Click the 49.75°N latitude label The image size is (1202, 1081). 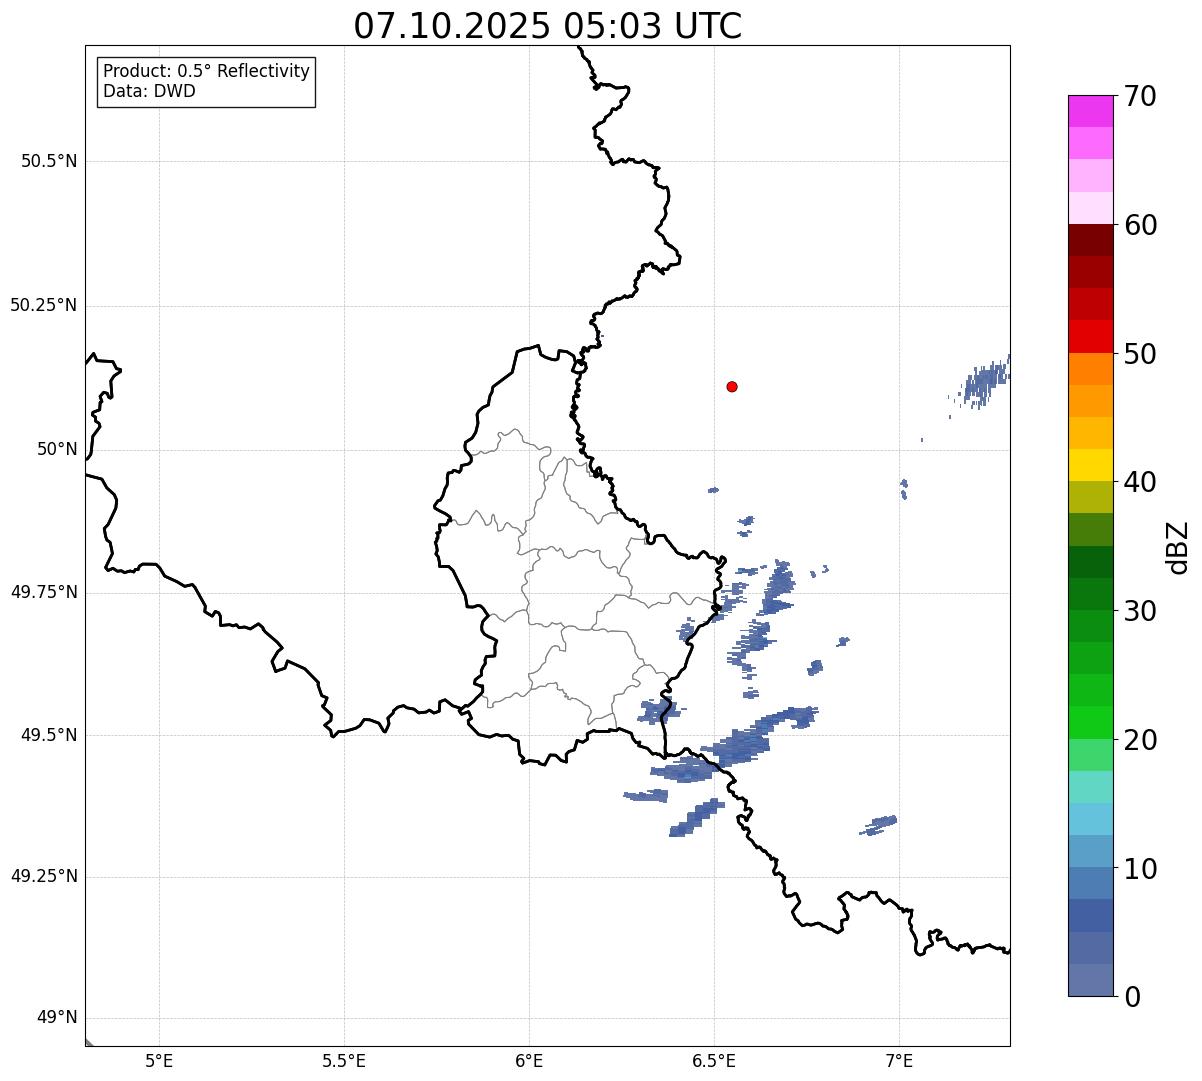[44, 592]
